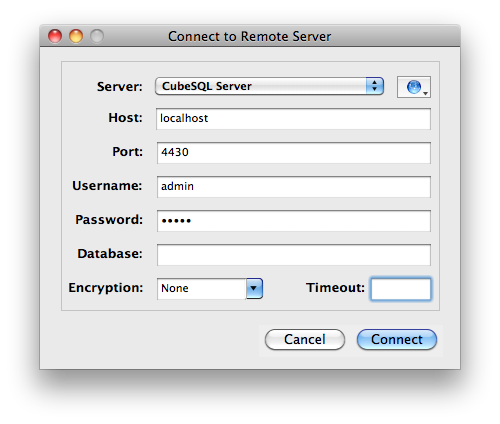The height and width of the screenshot is (424, 500).
Task: Click into the masked Password field
Action: (293, 221)
